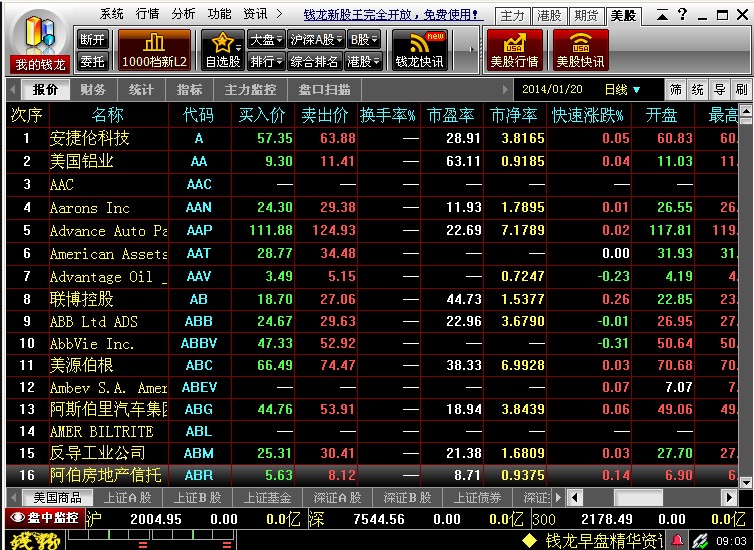Open 自选股 star icon
The width and height of the screenshot is (754, 550).
pyautogui.click(x=223, y=50)
